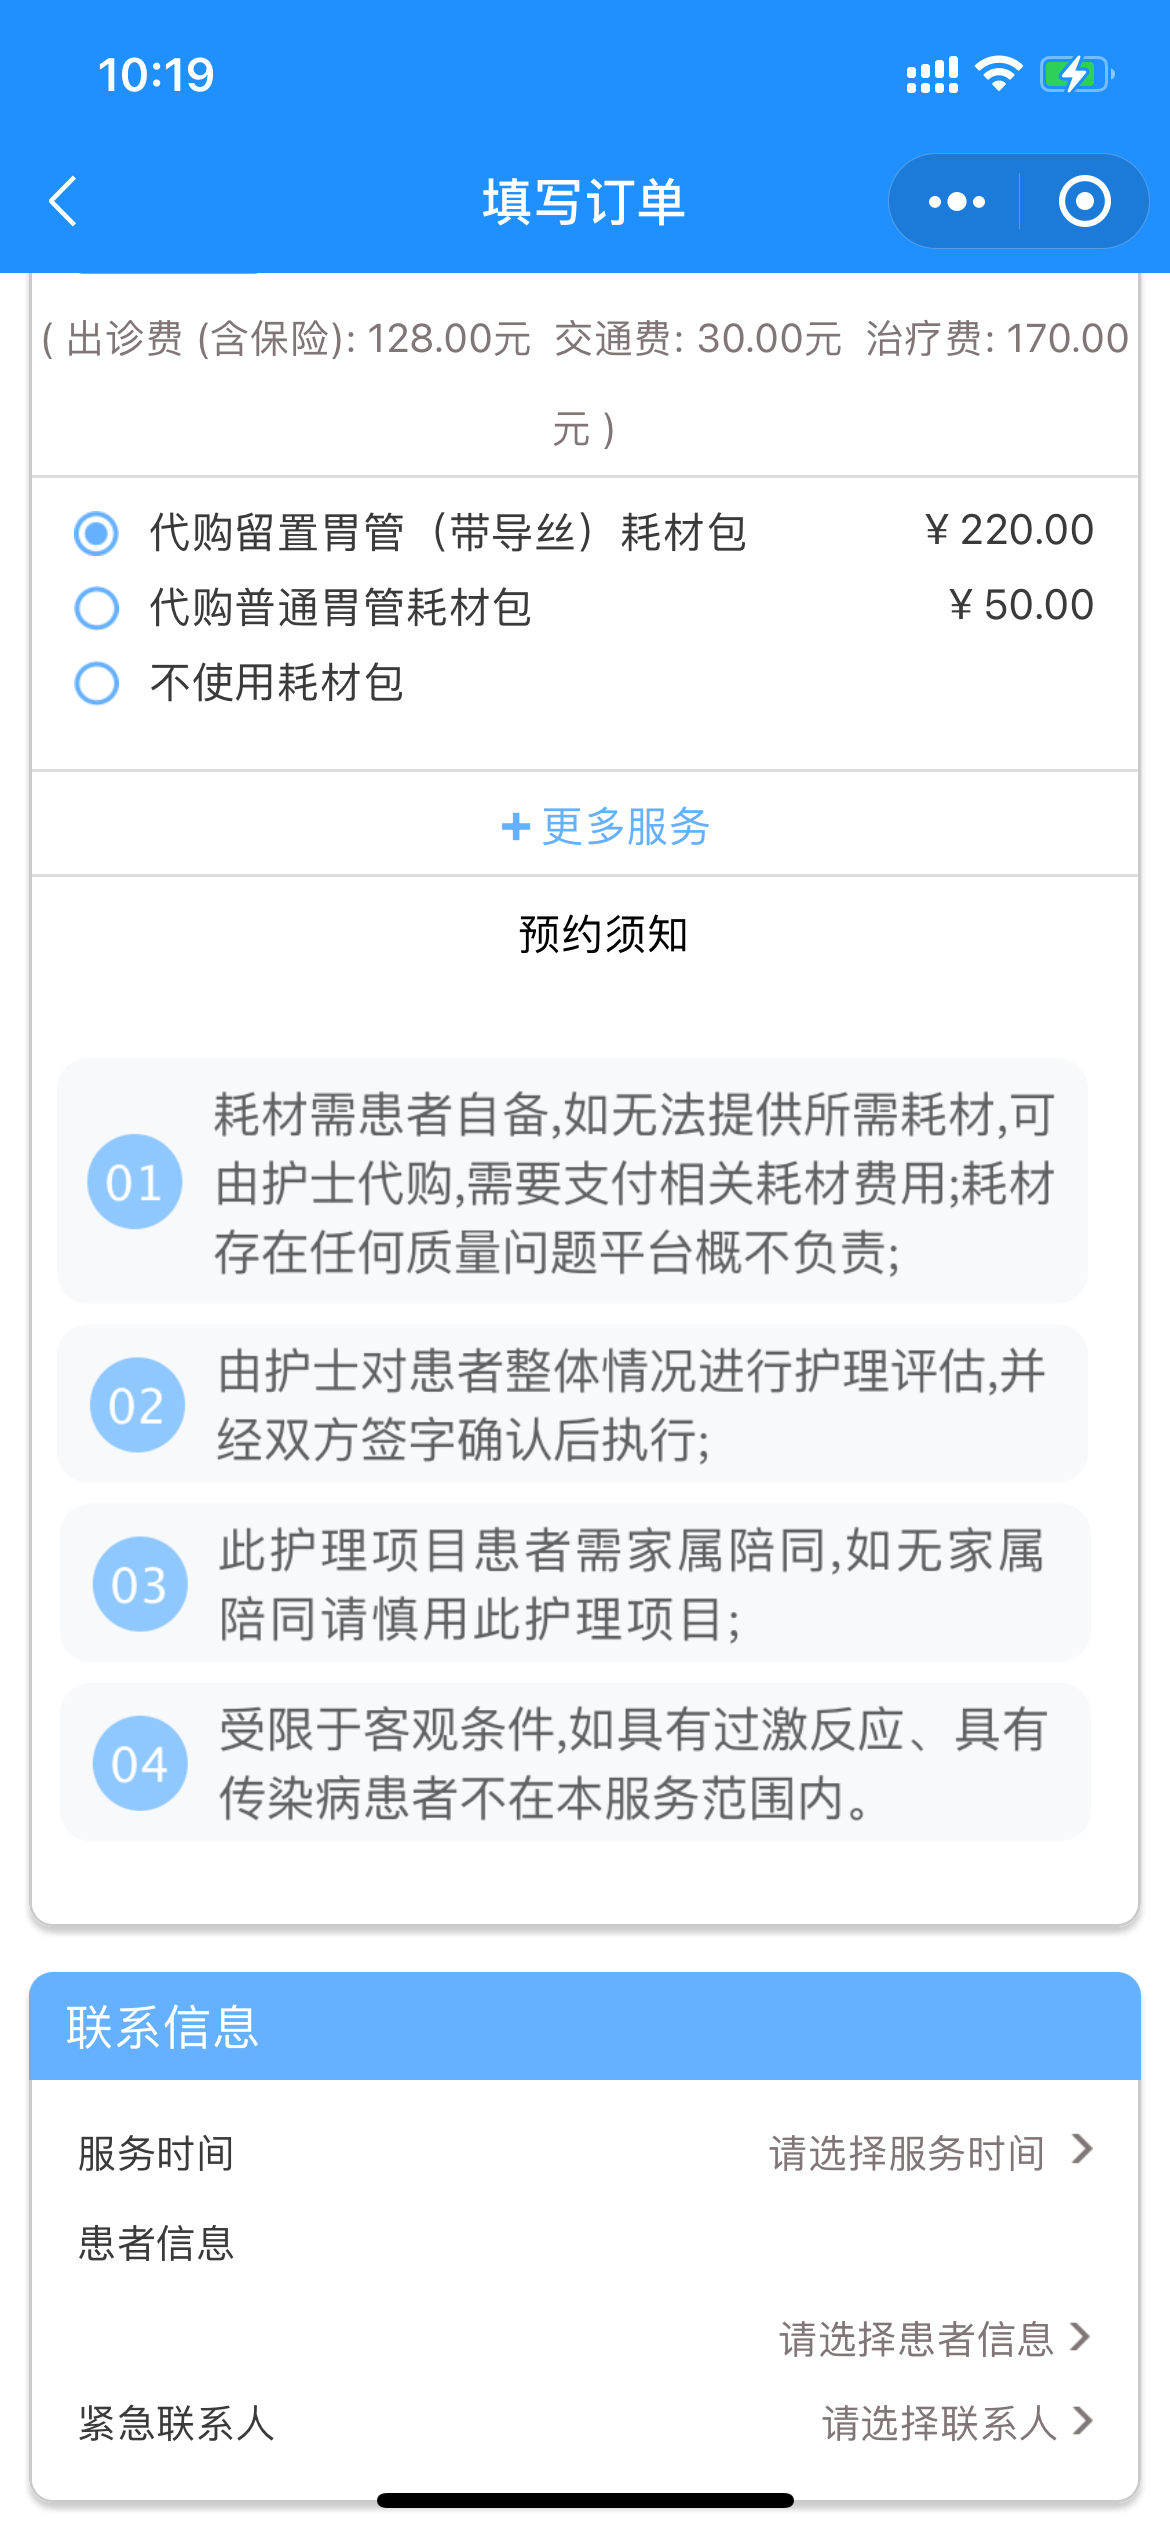
Task: Tap the 预约须知 heading
Action: (603, 935)
